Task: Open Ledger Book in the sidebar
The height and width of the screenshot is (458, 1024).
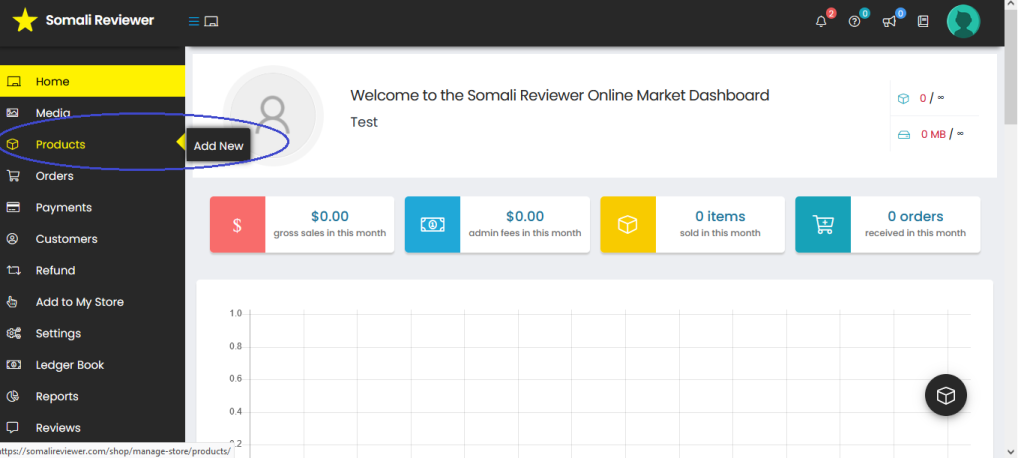Action: [x=92, y=365]
